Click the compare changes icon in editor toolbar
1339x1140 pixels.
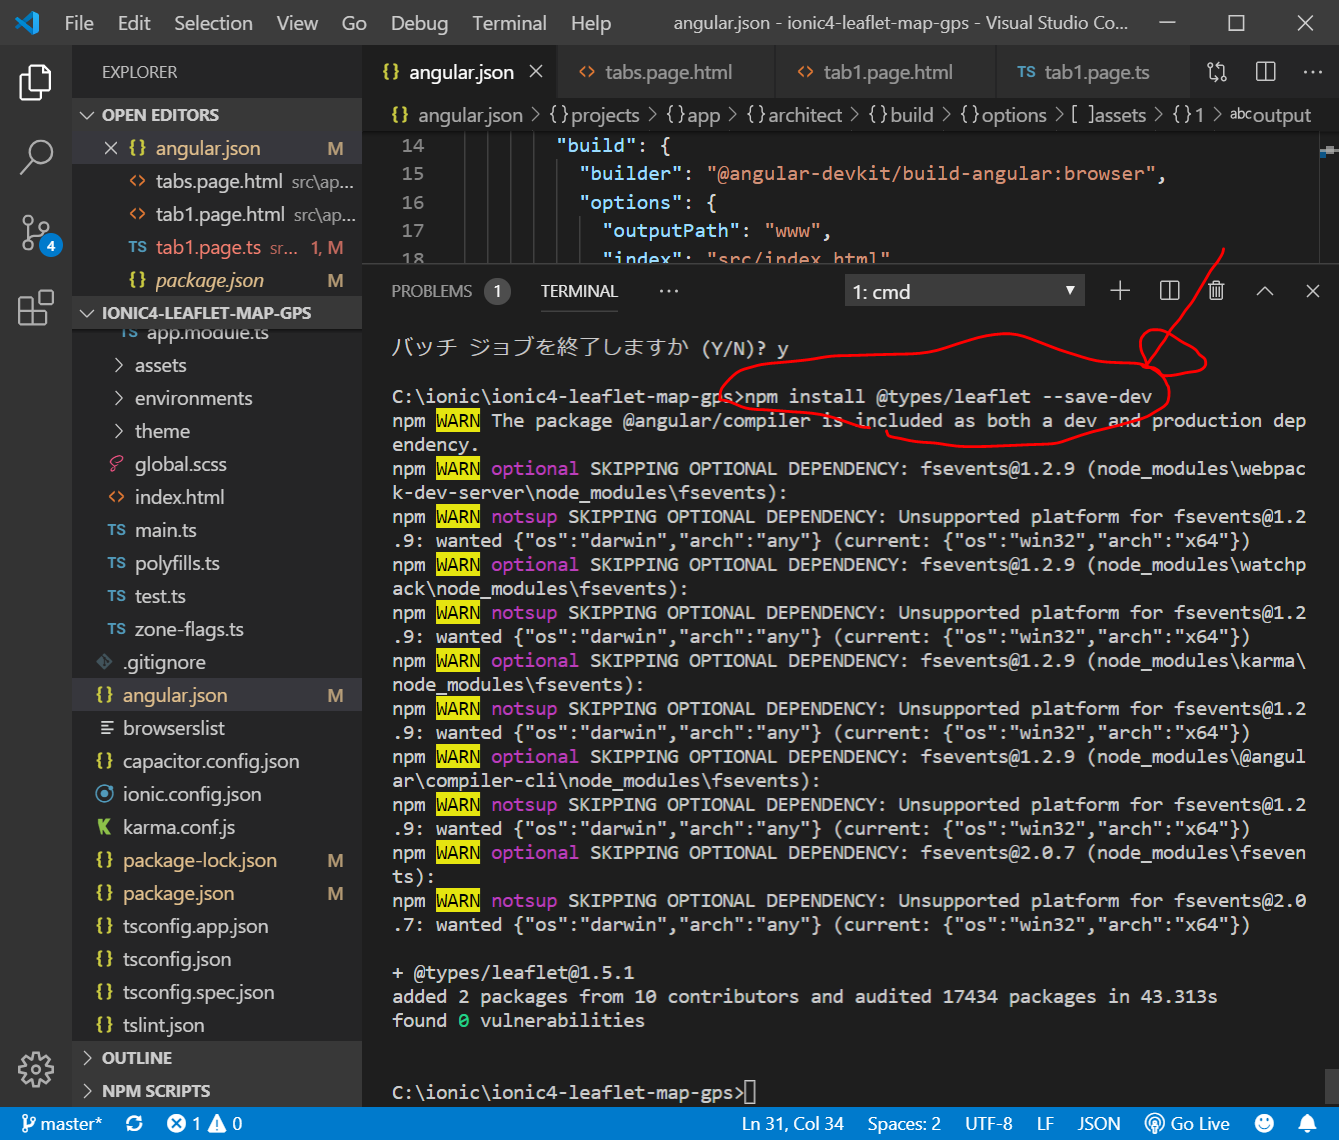[1217, 72]
